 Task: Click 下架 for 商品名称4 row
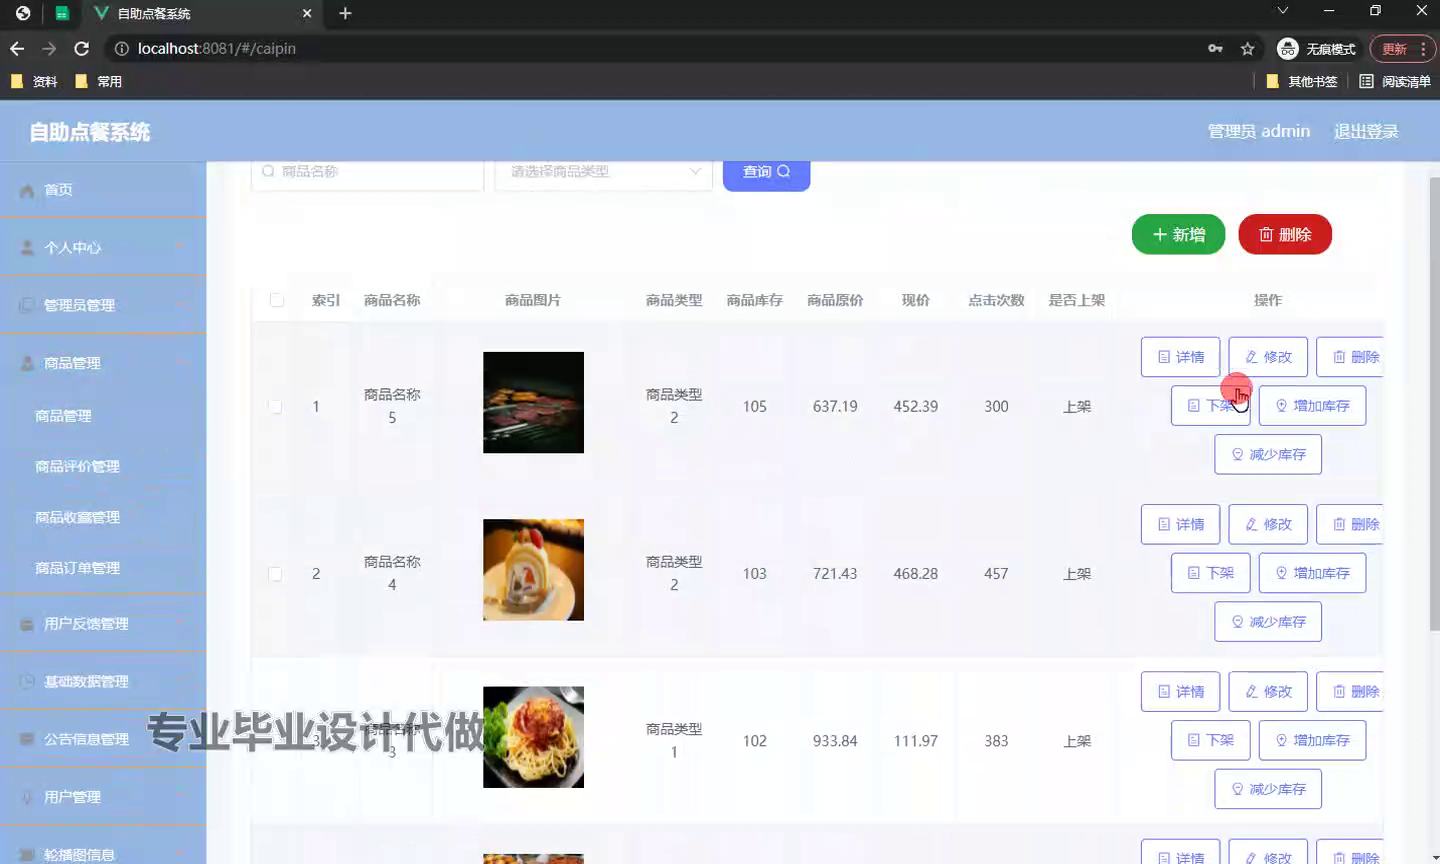point(1210,573)
